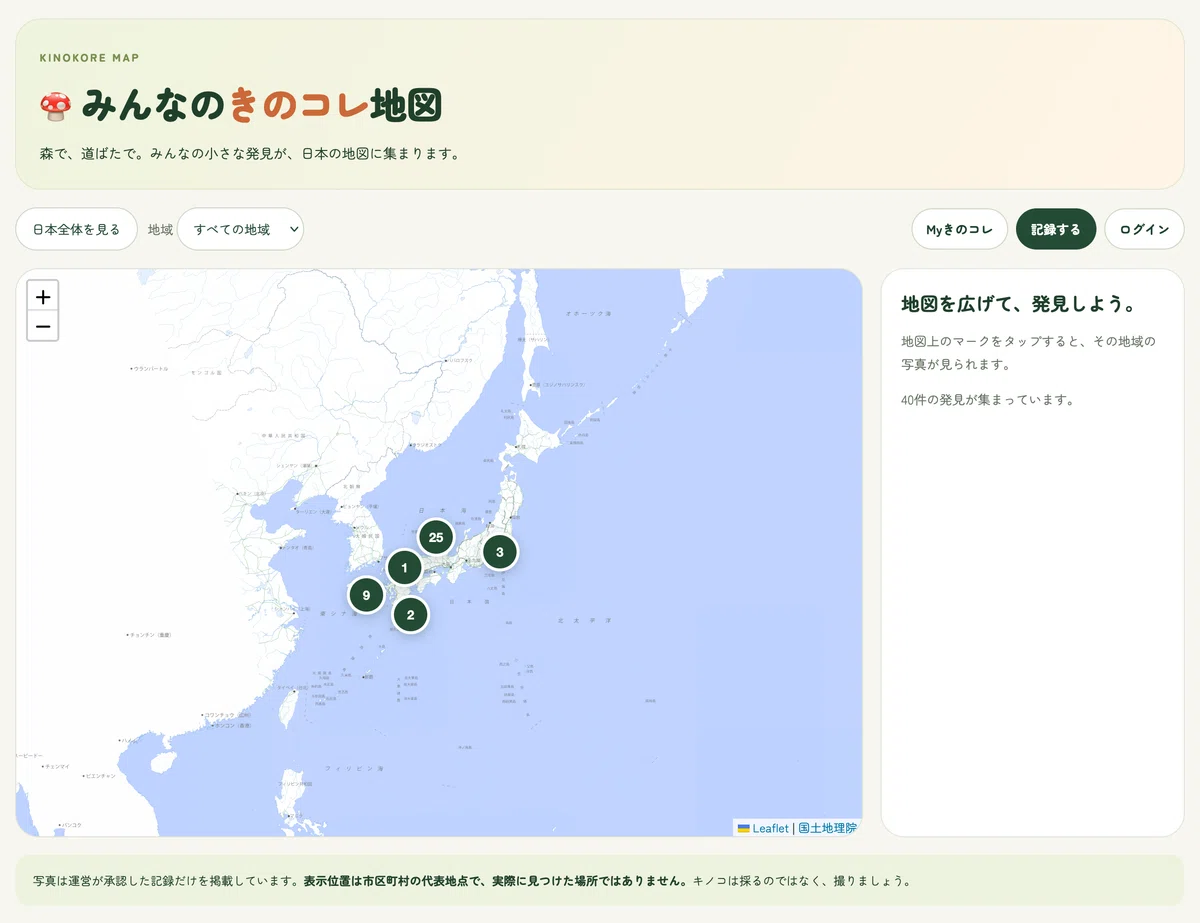Open the cluster marker showing 25
The height and width of the screenshot is (923, 1200).
[435, 538]
